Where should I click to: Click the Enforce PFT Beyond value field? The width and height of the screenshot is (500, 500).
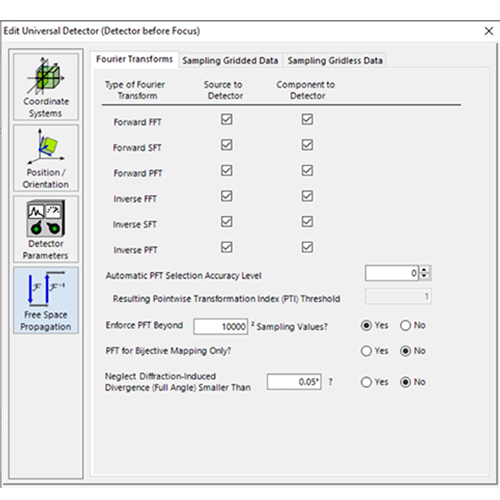(221, 326)
